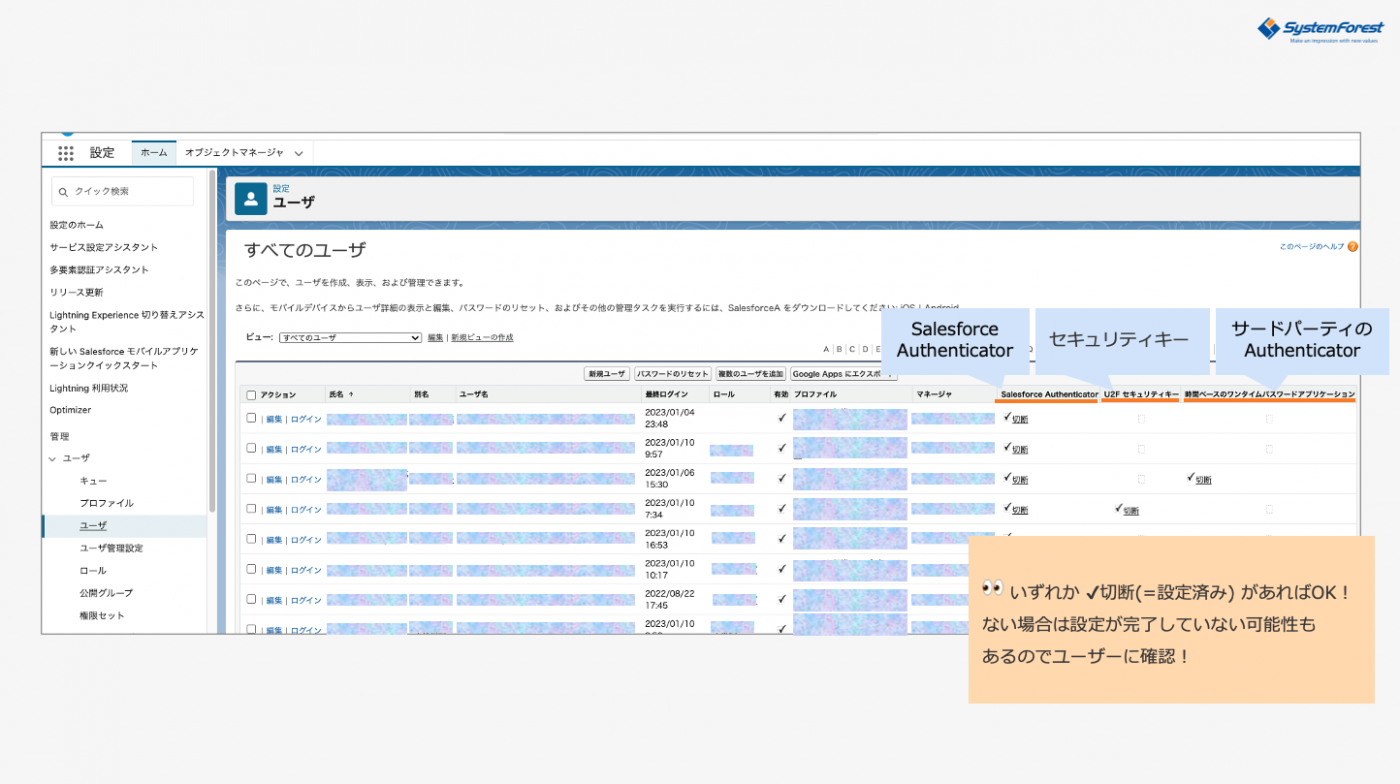Open the このページのヘルプ link
Image resolution: width=1400 pixels, height=784 pixels.
coord(1312,247)
